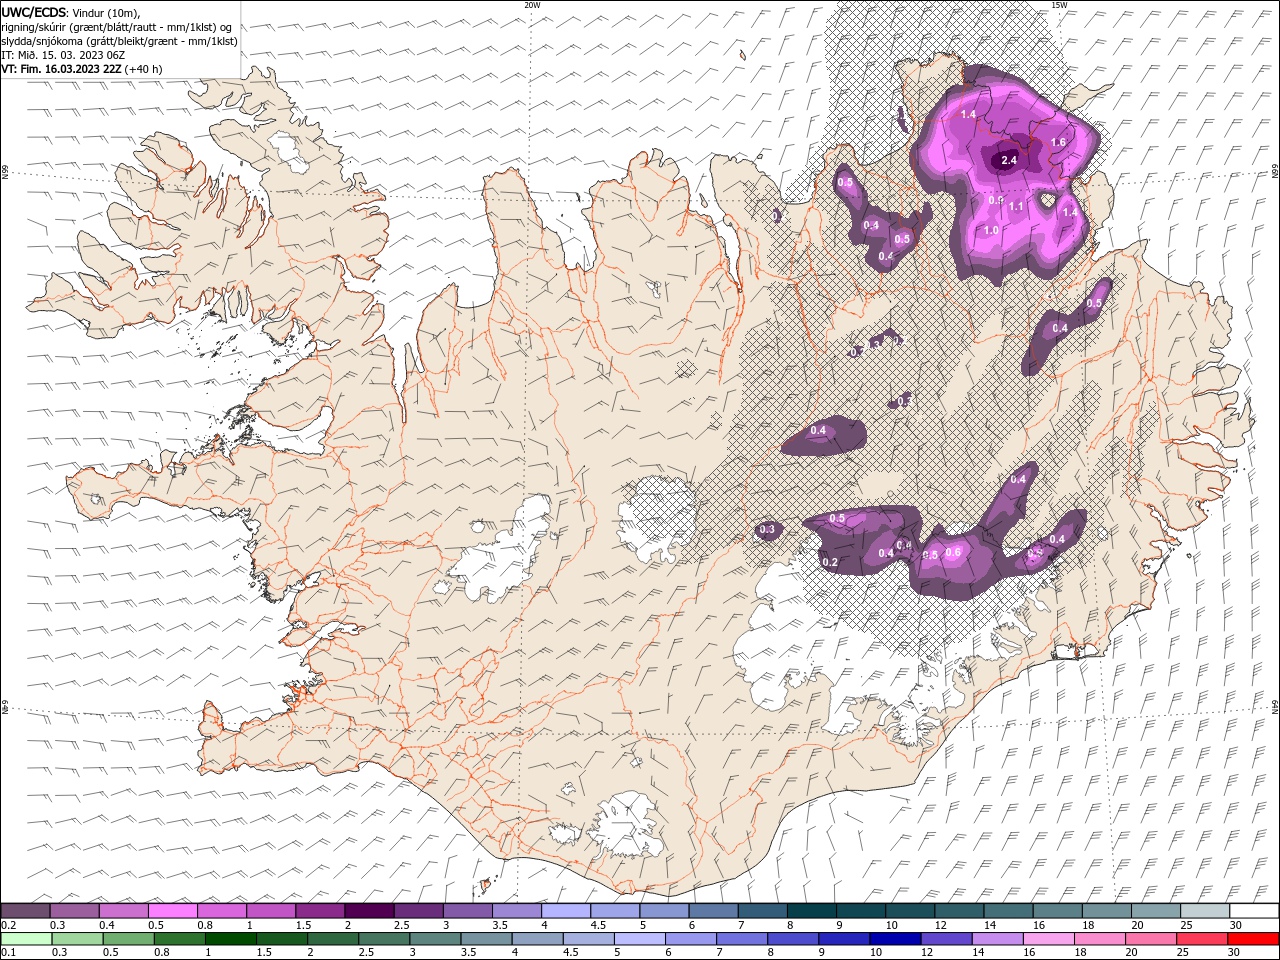Image resolution: width=1280 pixels, height=960 pixels.
Task: Pick rain legend swatch between 1 and 1.5
Action: coord(230,939)
